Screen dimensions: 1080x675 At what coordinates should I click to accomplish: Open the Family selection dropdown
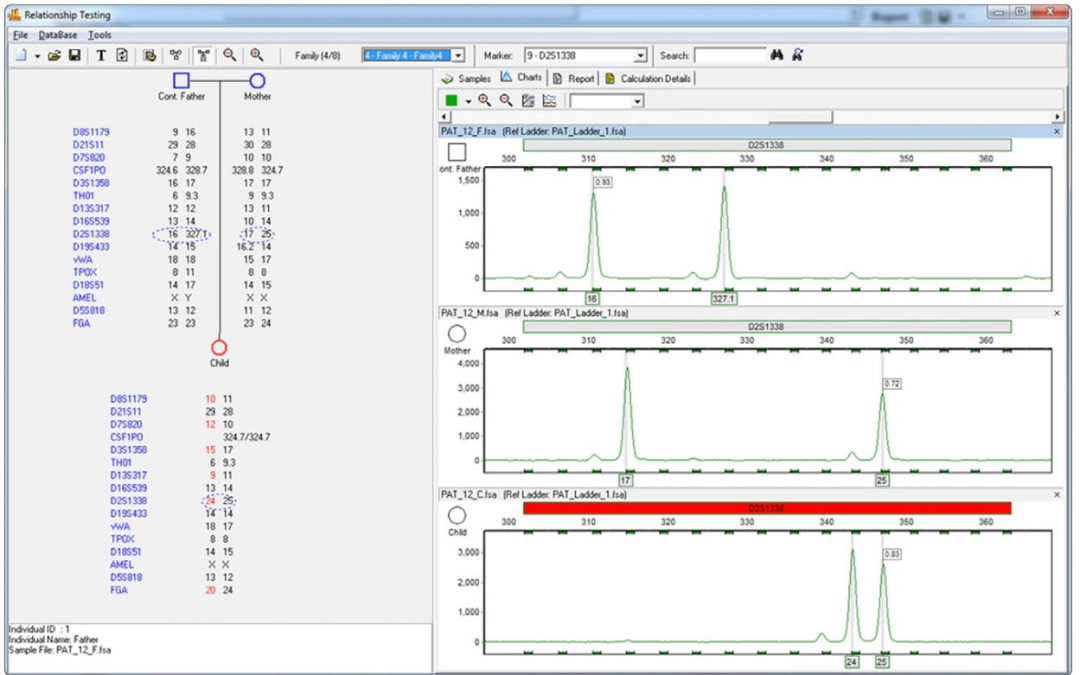[x=459, y=56]
